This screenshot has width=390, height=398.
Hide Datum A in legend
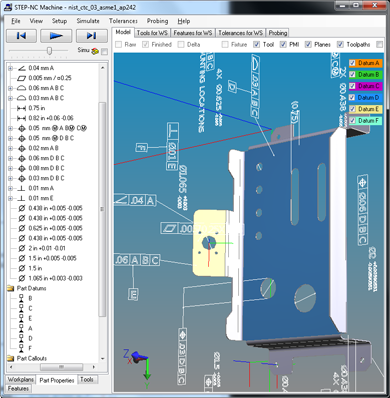352,63
